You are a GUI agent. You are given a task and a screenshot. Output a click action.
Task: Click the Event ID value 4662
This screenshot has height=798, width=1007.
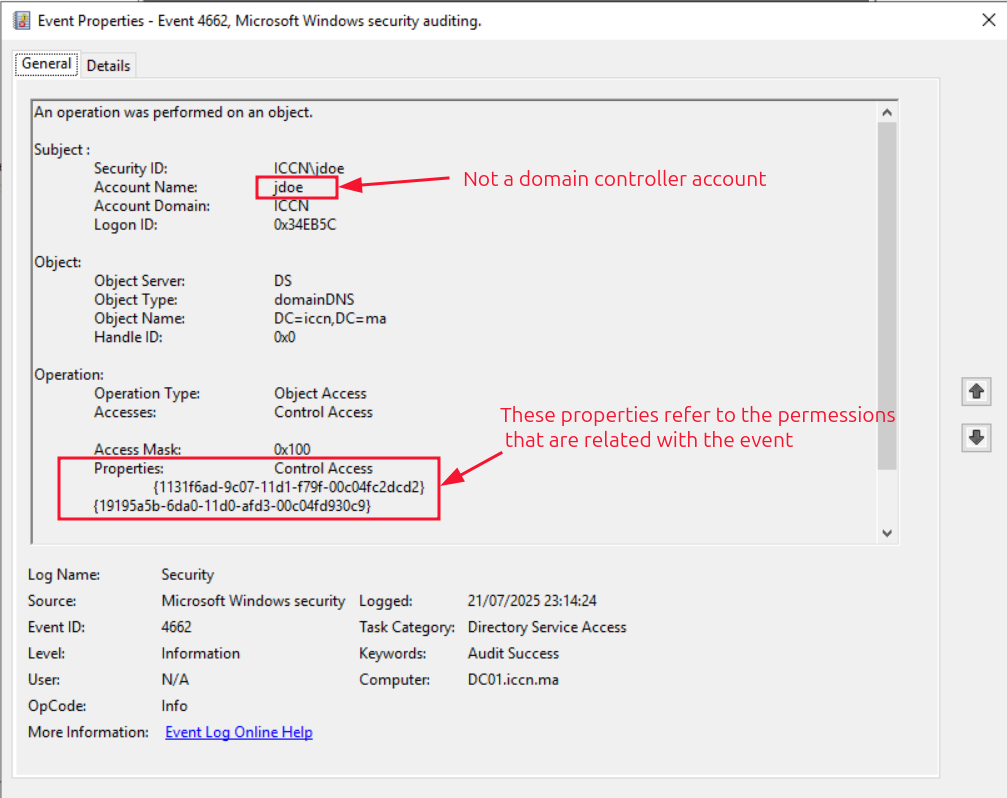tap(176, 627)
